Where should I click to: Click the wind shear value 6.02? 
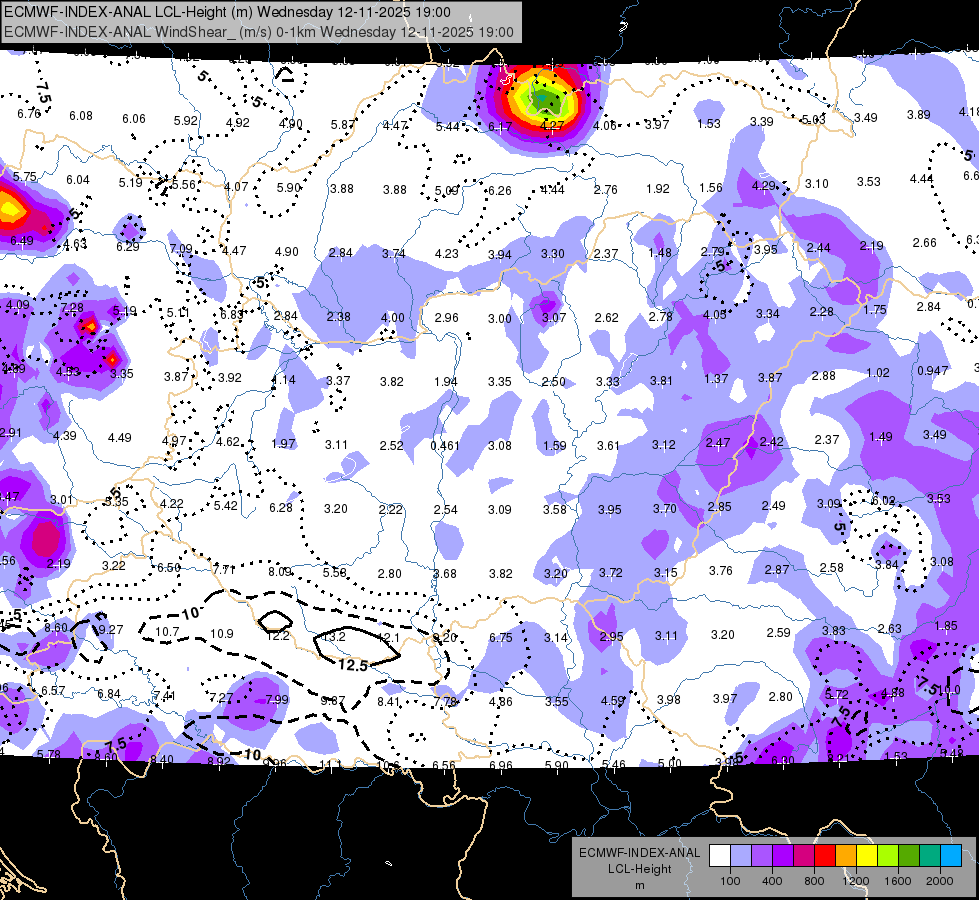(883, 500)
